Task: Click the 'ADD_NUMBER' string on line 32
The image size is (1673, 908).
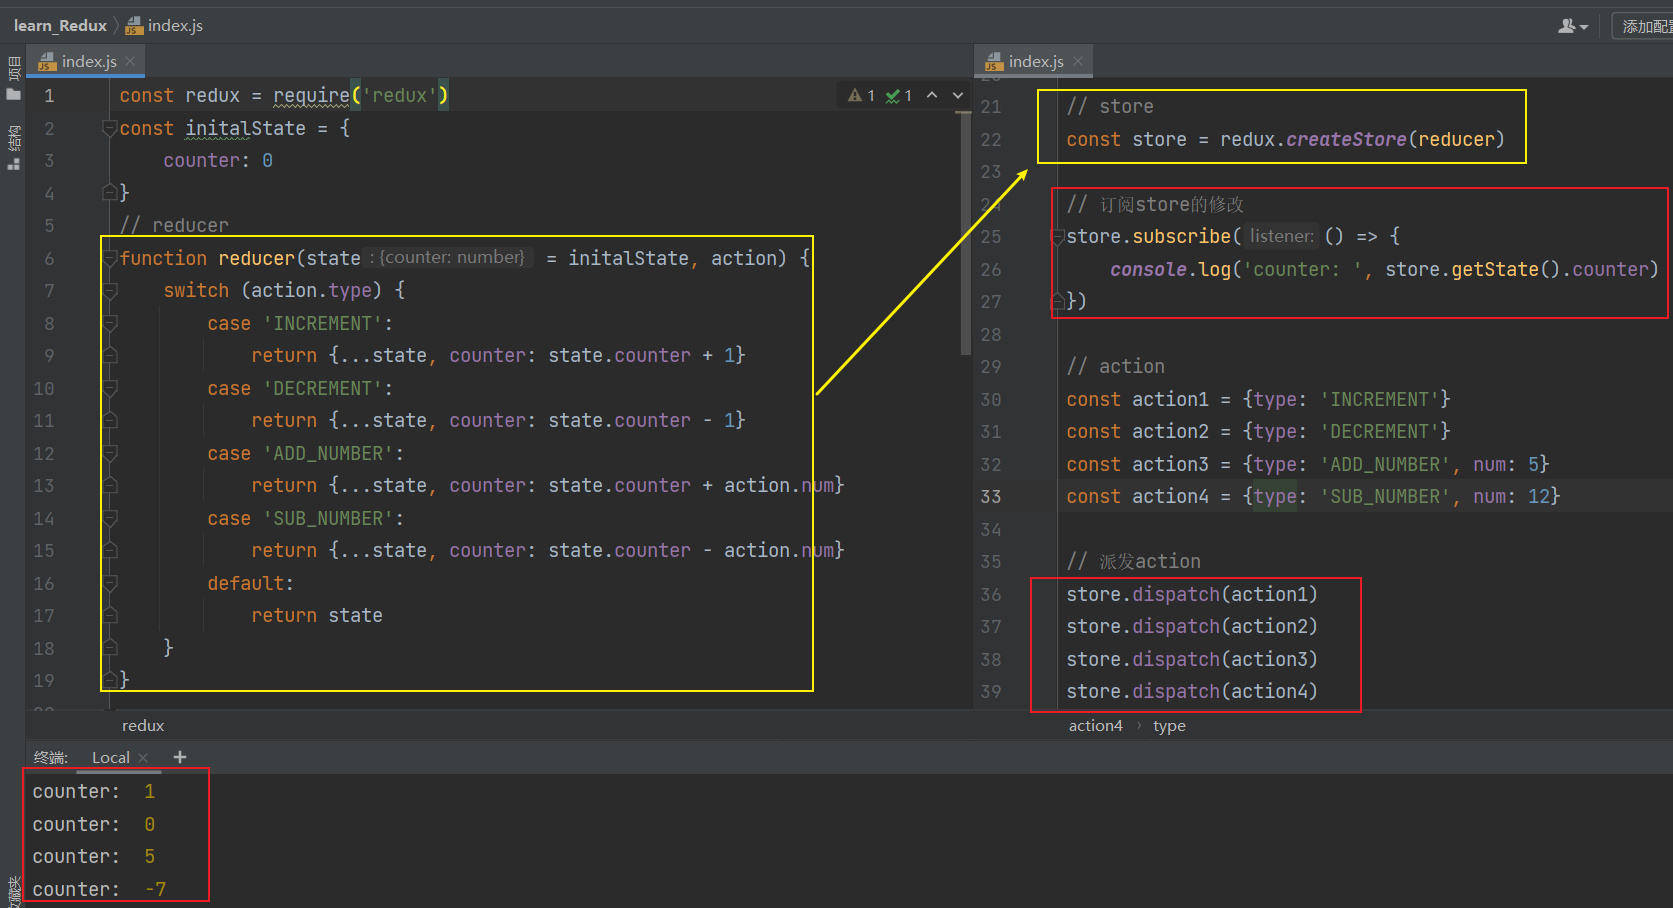Action: pyautogui.click(x=1385, y=464)
